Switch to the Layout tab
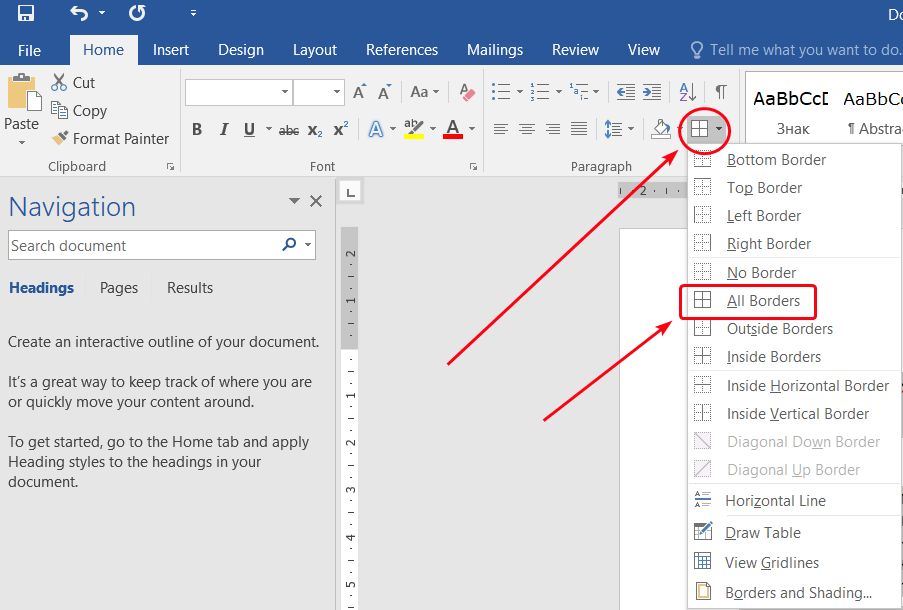This screenshot has height=610, width=903. click(x=314, y=50)
